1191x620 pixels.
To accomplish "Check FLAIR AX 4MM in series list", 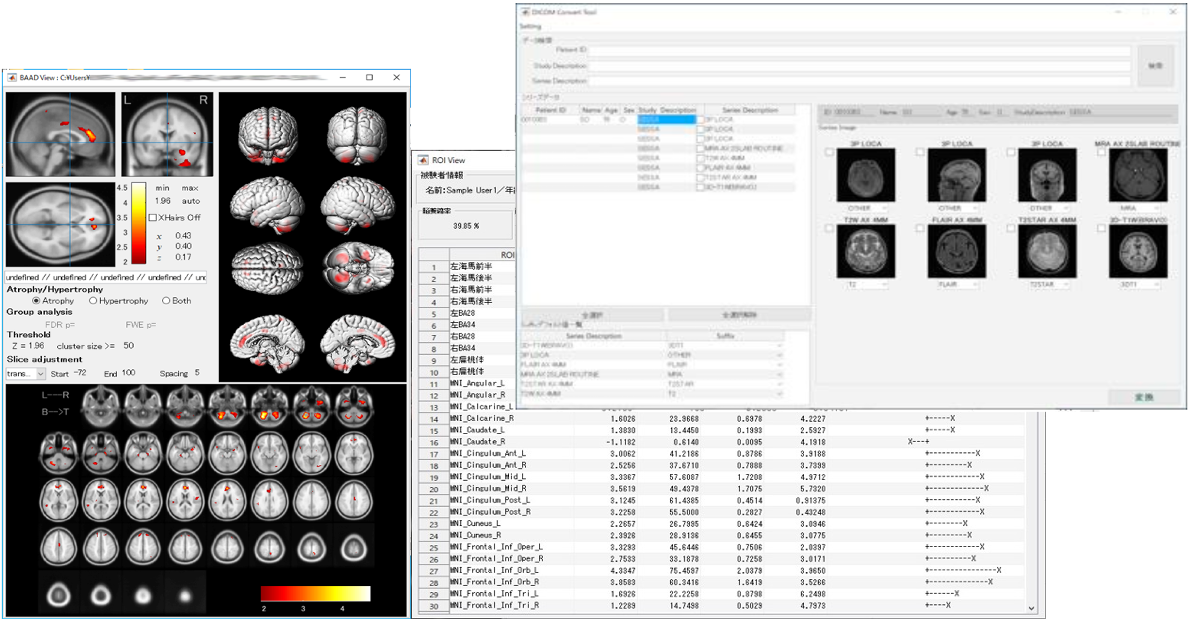I will point(701,167).
